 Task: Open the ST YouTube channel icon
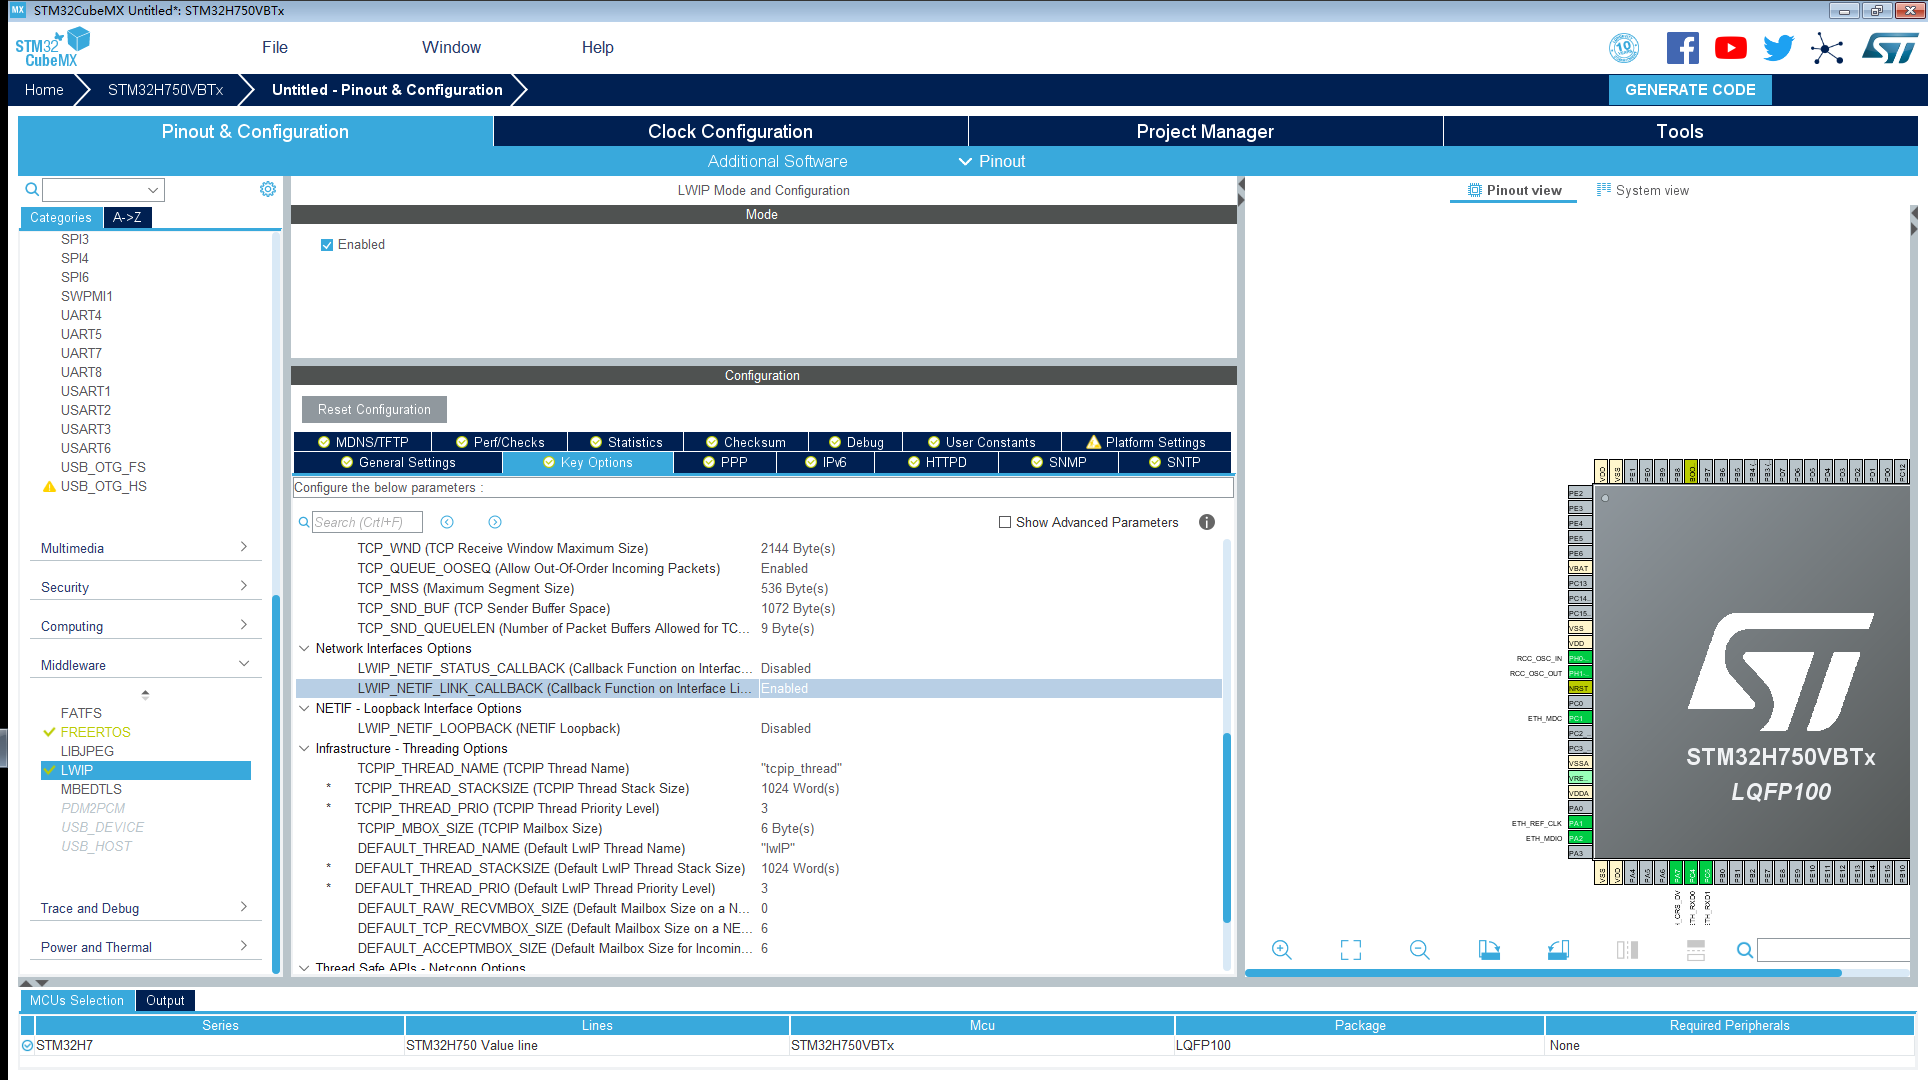pos(1730,48)
